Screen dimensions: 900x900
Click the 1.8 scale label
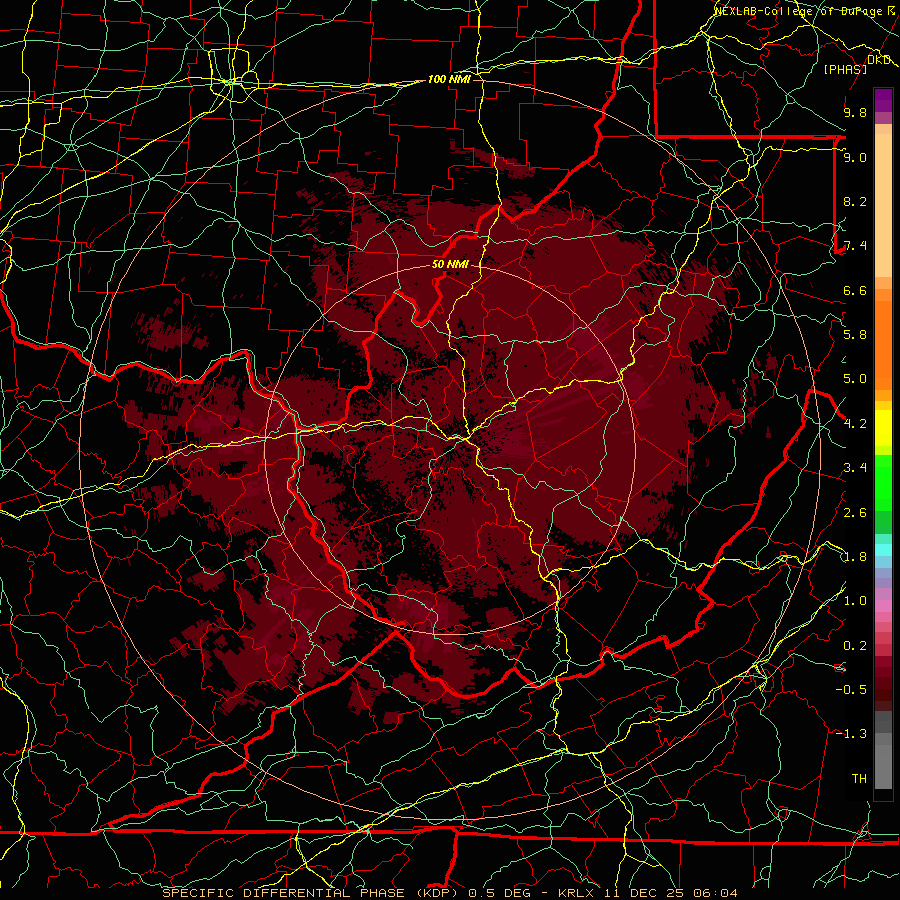[x=855, y=557]
